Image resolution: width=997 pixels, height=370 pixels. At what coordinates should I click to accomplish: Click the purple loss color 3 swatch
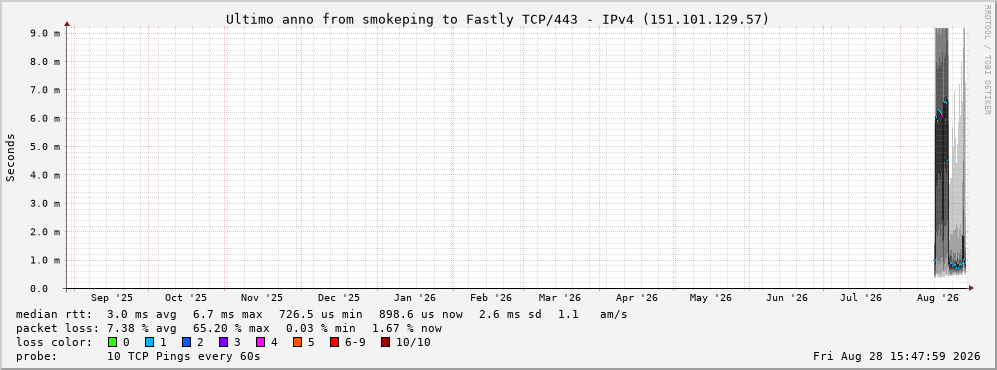coord(224,342)
